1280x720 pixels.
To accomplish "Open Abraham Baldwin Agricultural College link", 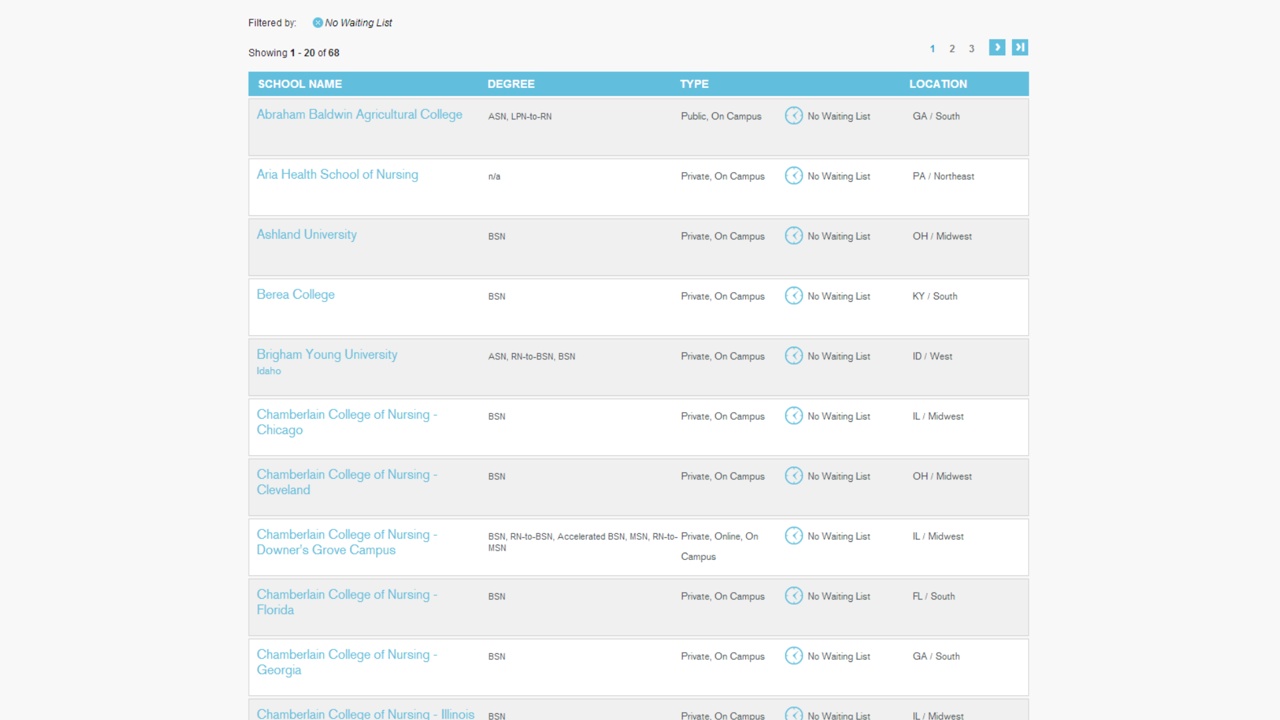I will coord(359,115).
